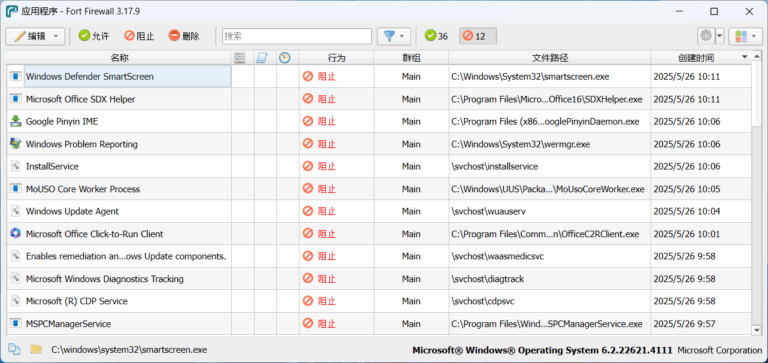
Task: Toggle the blocked apps counter 12
Action: pos(478,36)
